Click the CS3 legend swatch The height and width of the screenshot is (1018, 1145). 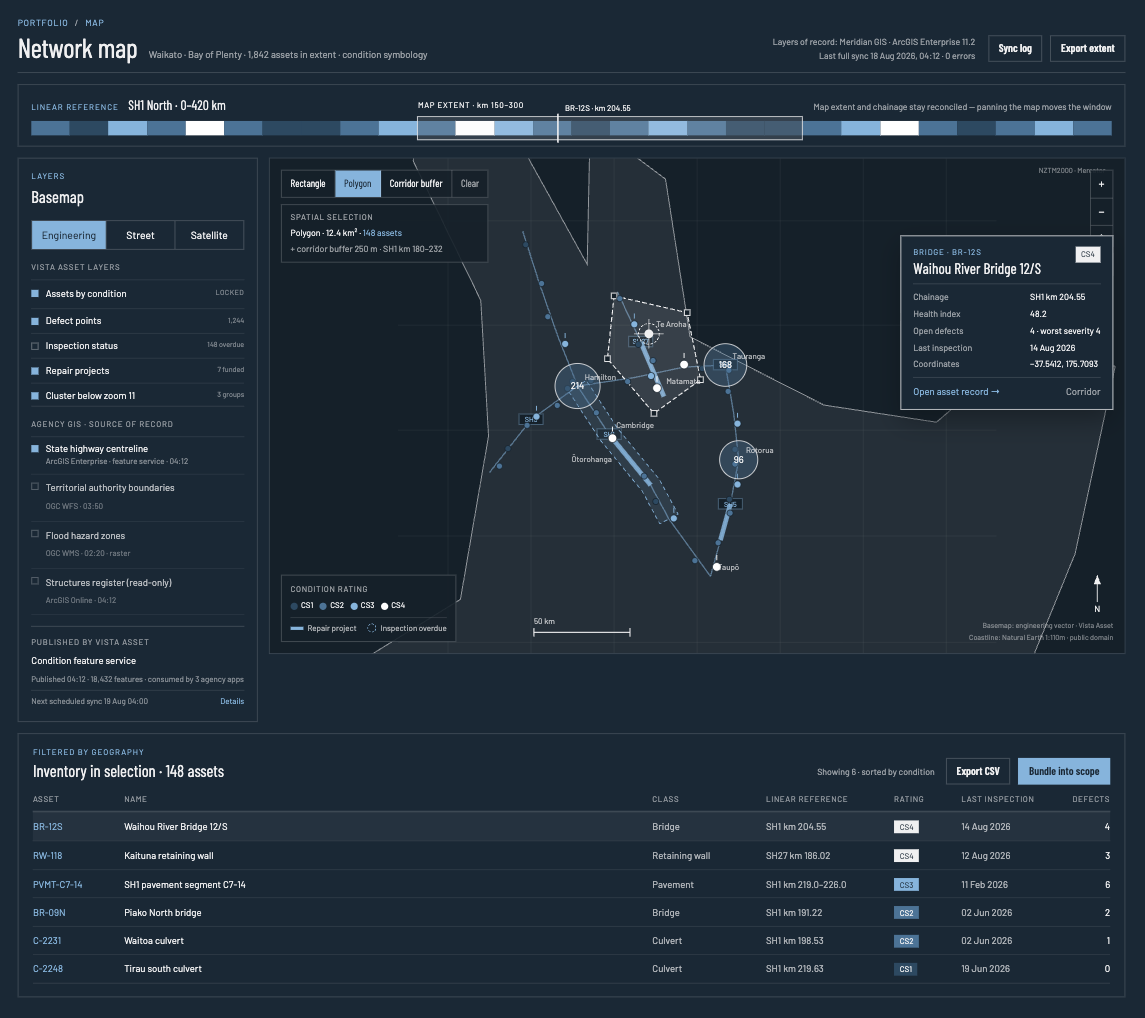pos(354,606)
